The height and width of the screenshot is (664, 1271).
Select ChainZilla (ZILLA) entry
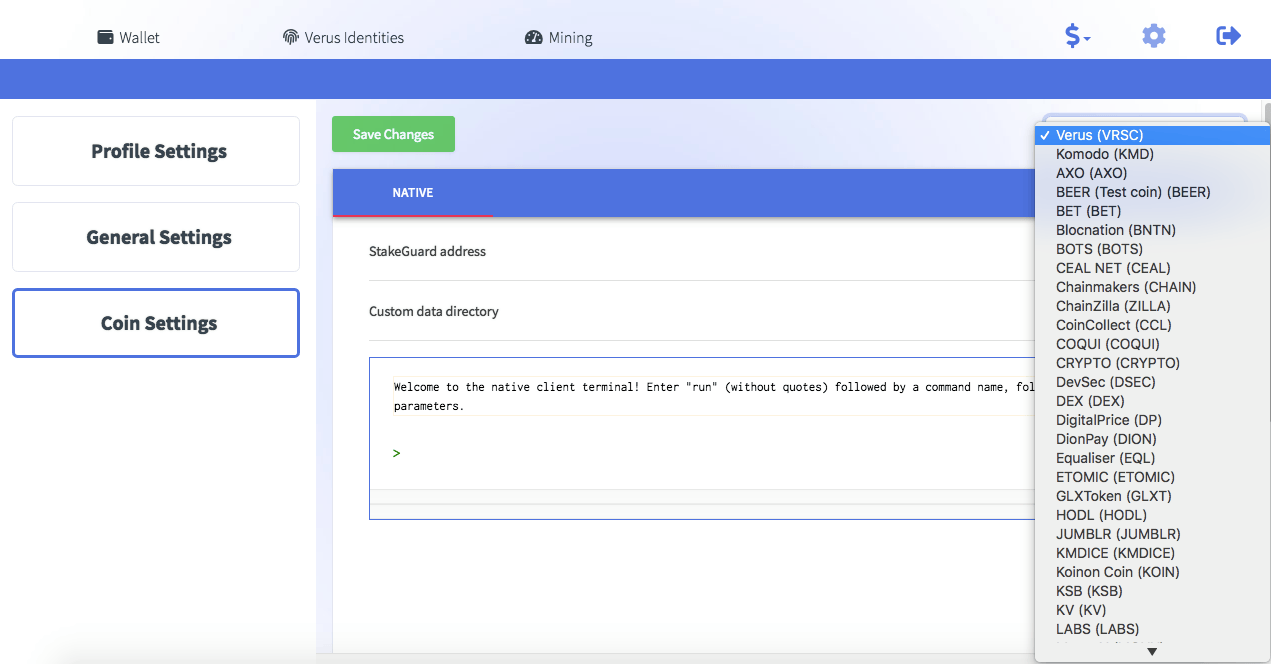pyautogui.click(x=1152, y=306)
